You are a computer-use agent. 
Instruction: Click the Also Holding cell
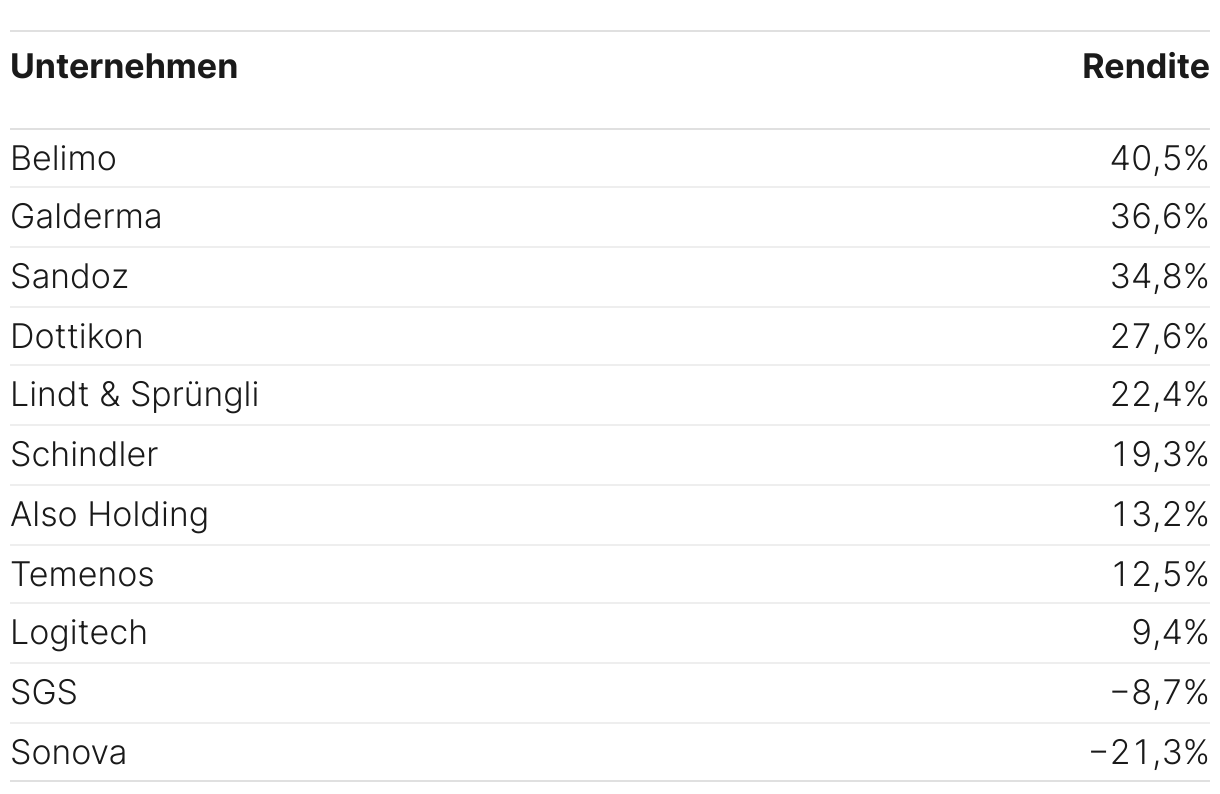[x=110, y=514]
